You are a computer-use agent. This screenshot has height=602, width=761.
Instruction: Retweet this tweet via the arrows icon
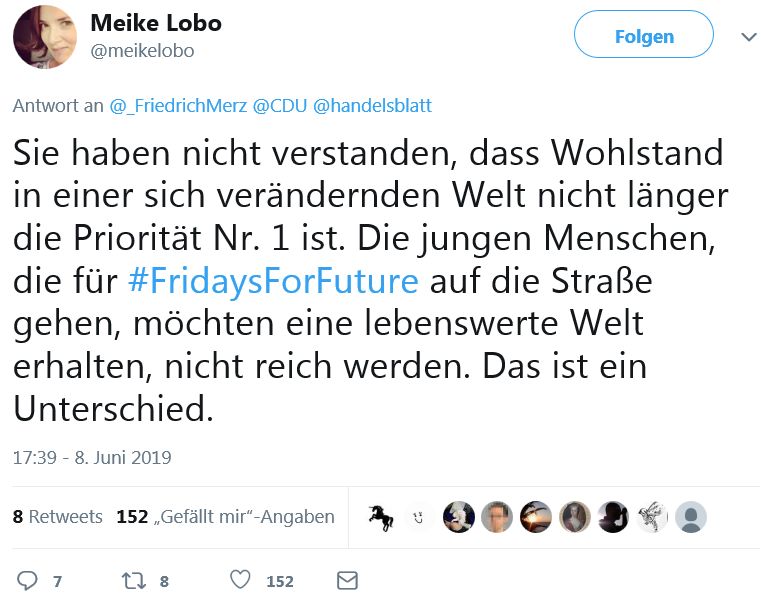(133, 580)
